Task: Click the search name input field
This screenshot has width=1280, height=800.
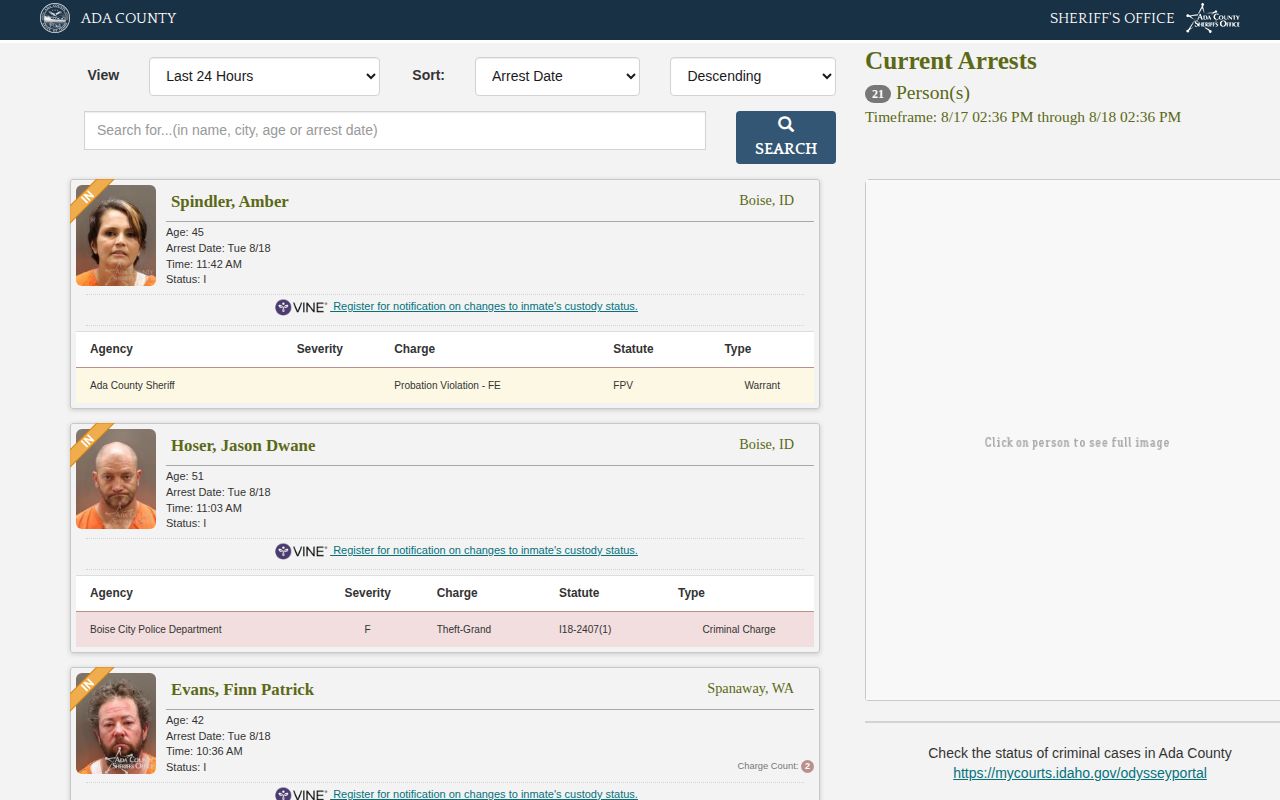Action: point(395,130)
